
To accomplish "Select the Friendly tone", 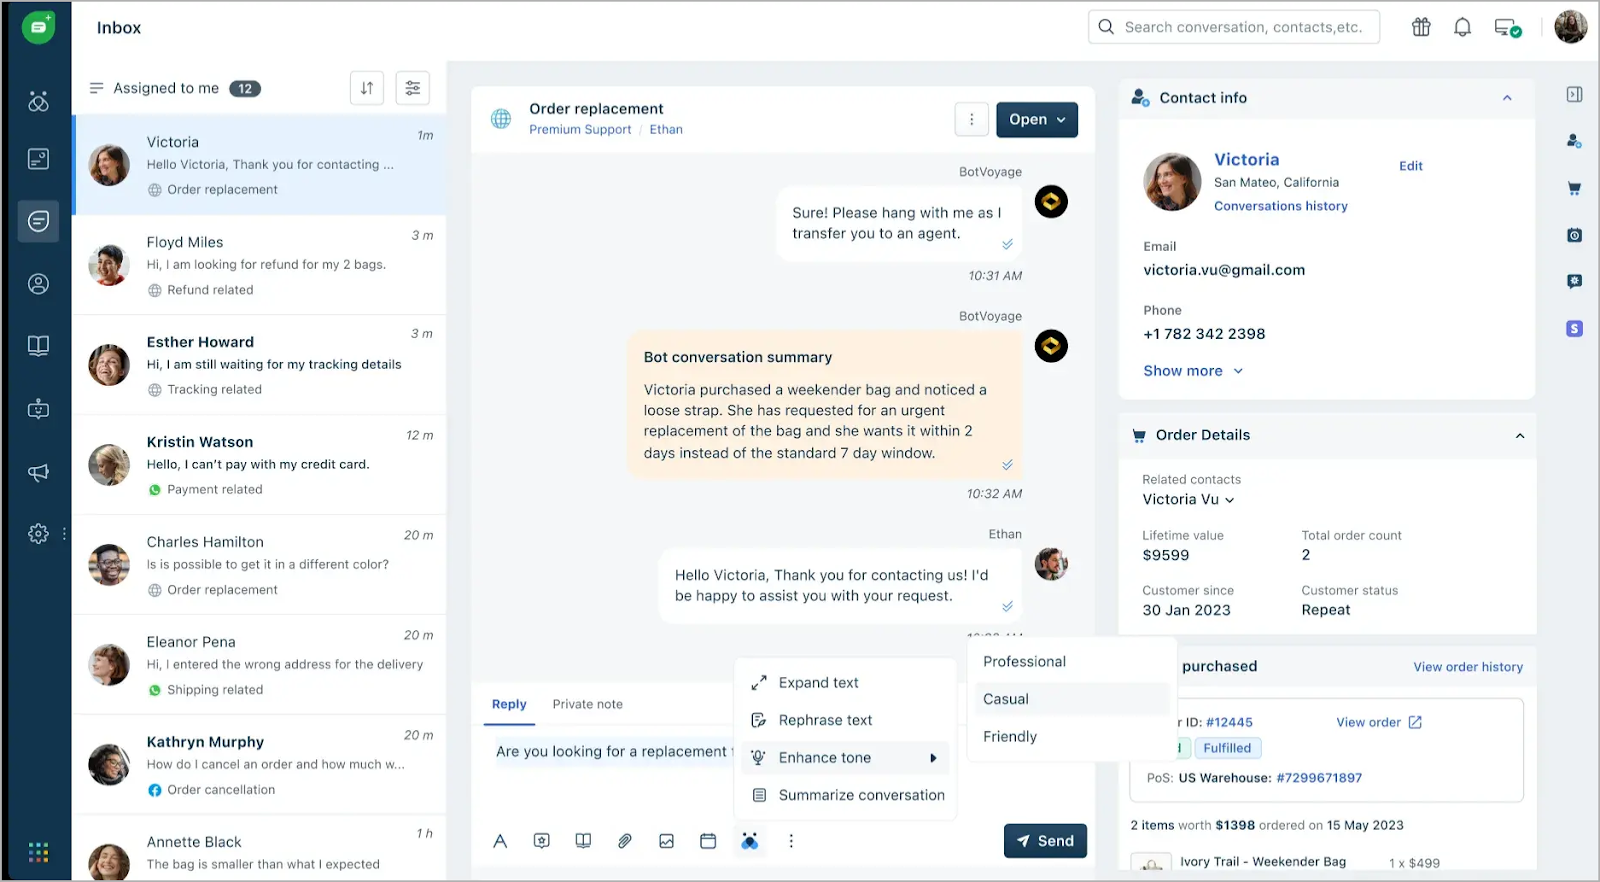I will 1071,737.
